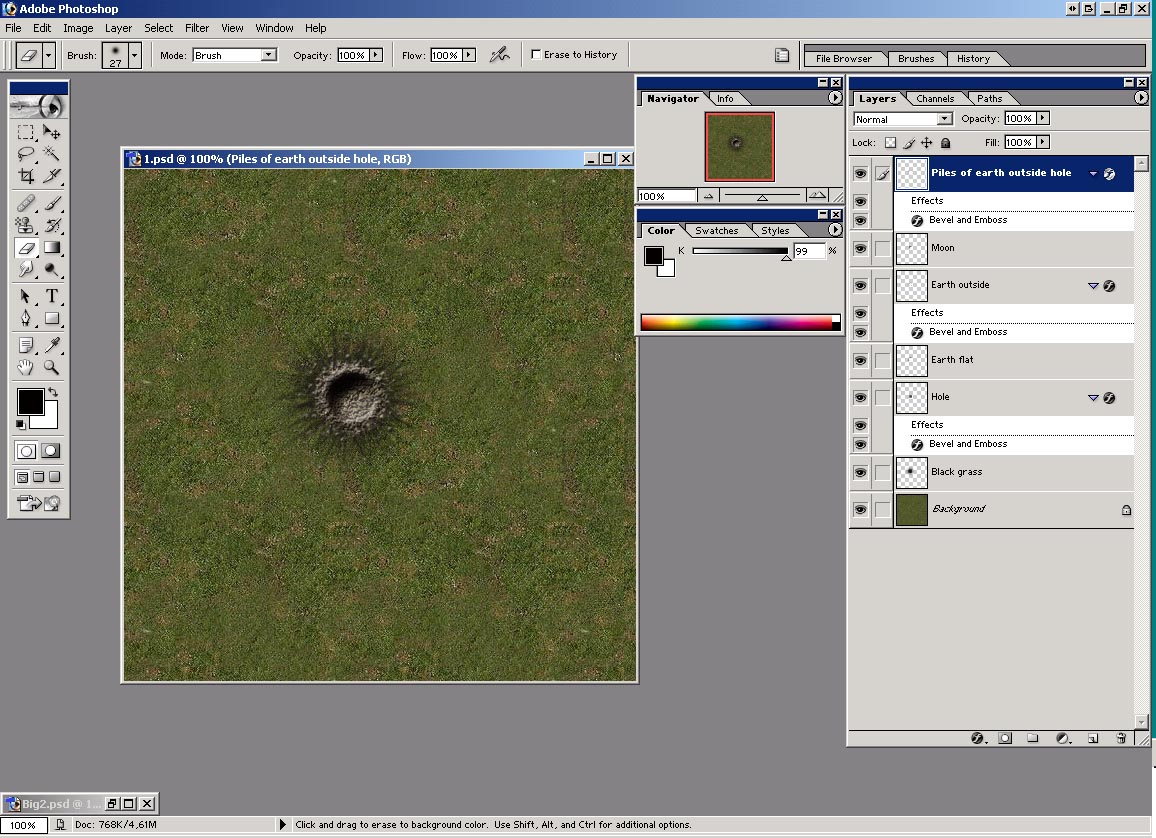Toggle visibility of the Background layer
Image resolution: width=1156 pixels, height=838 pixels.
860,509
